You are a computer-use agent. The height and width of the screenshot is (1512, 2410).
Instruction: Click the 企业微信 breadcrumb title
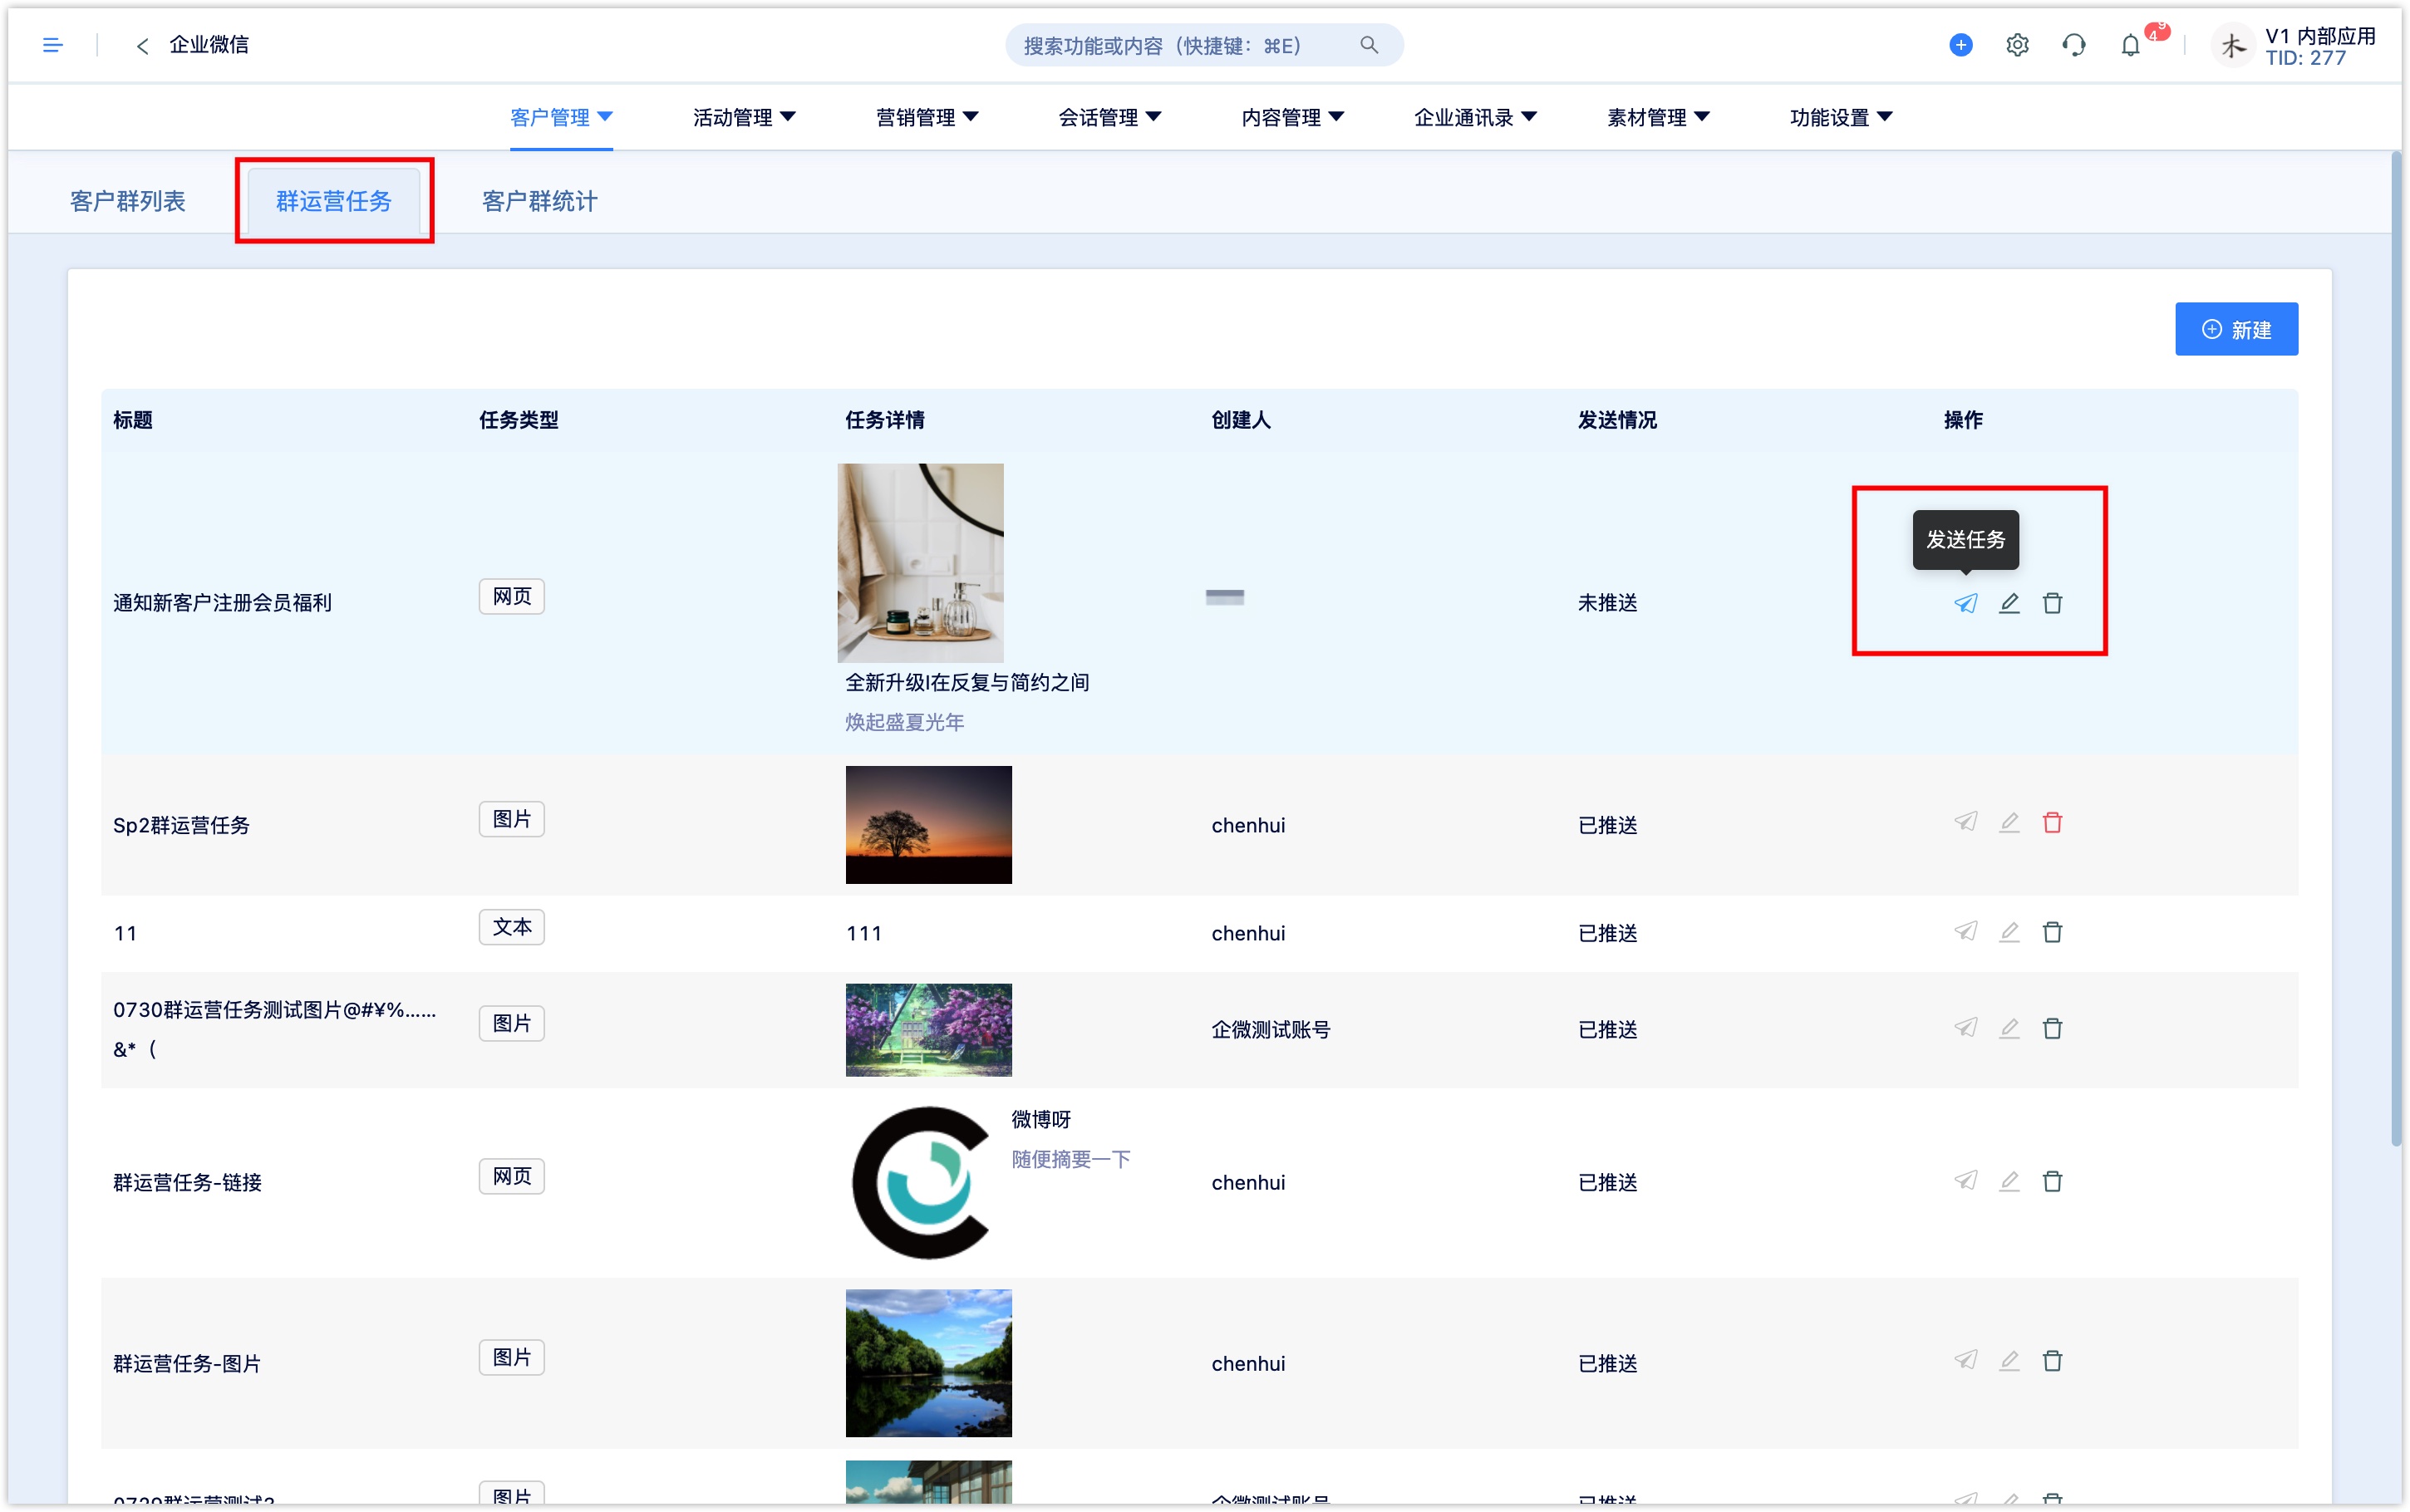pyautogui.click(x=209, y=45)
